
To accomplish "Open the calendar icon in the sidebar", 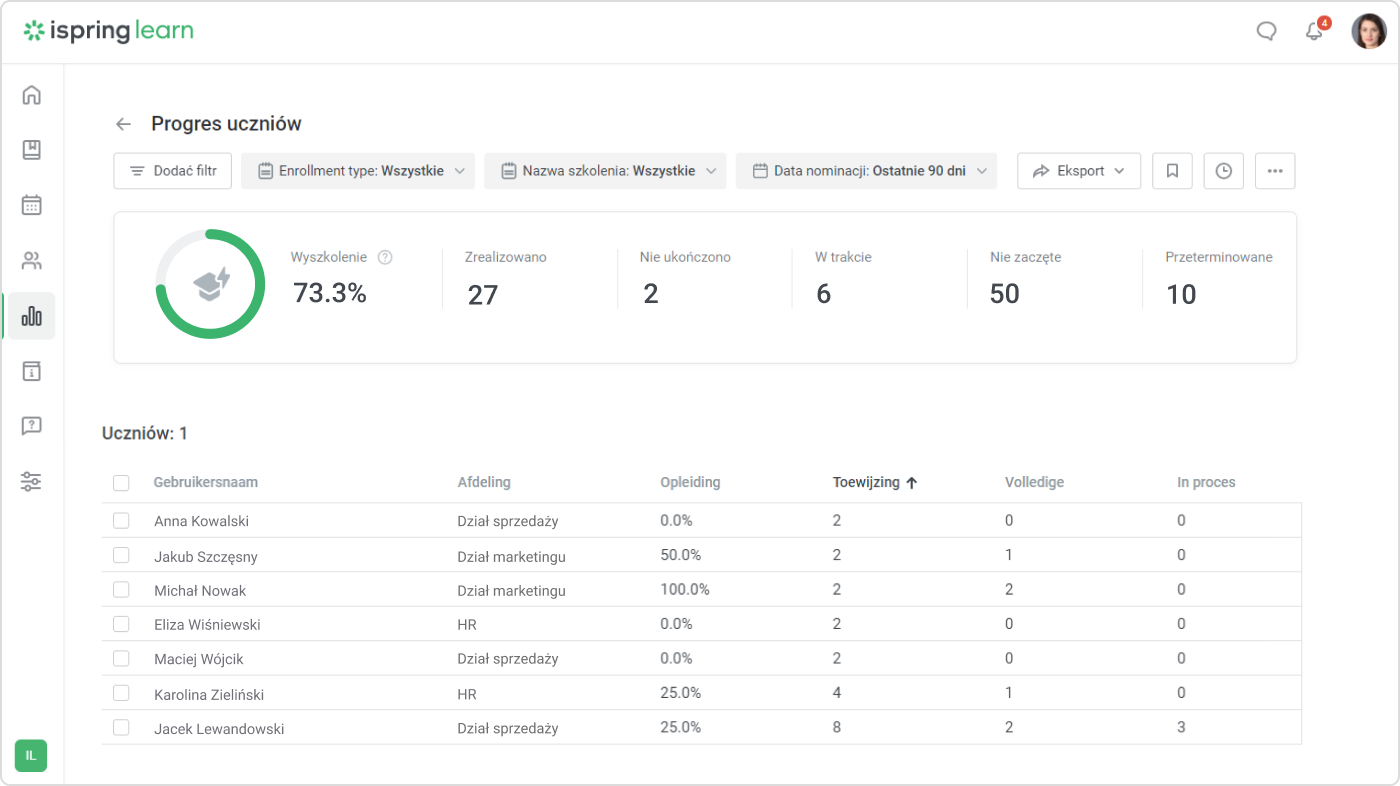I will point(32,205).
